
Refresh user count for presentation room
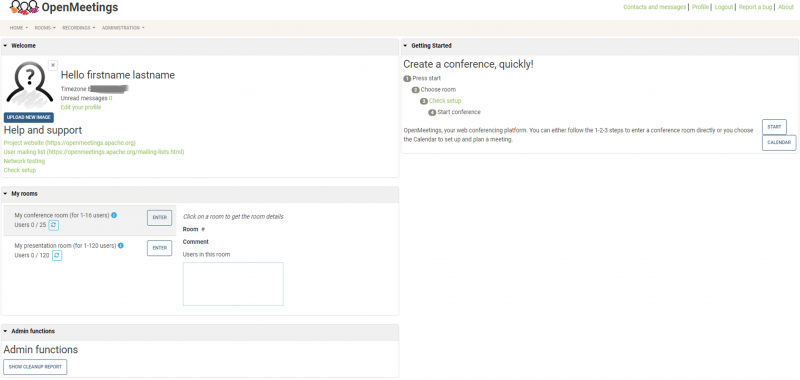point(57,255)
